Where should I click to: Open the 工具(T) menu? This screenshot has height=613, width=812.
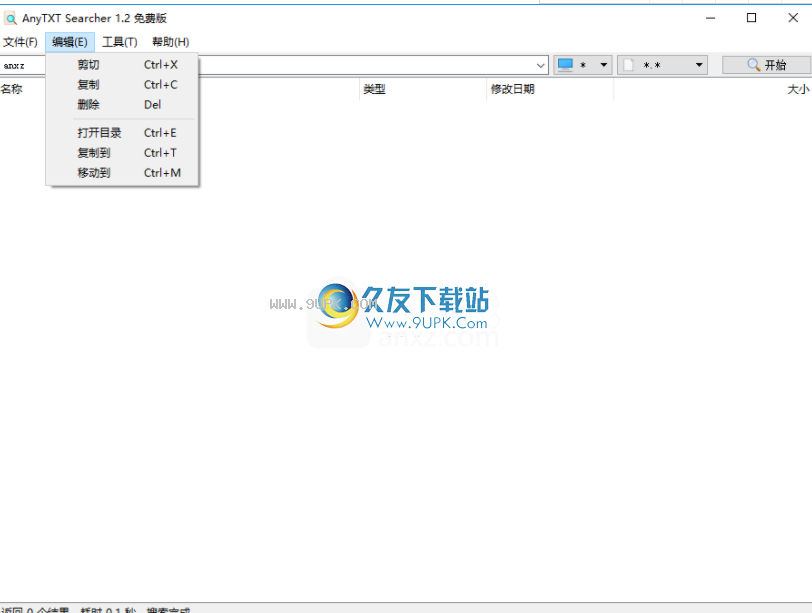click(x=120, y=42)
